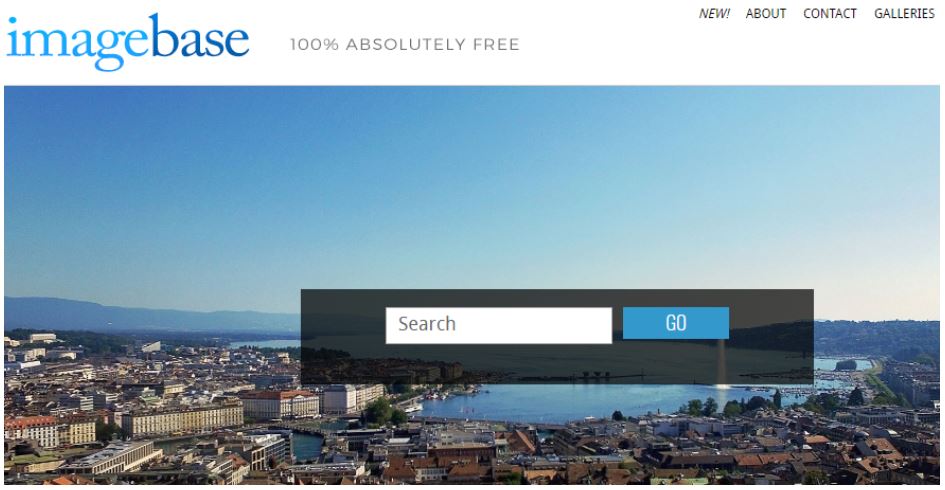
Task: Click the clear blue sky in hero photo
Action: click(470, 181)
